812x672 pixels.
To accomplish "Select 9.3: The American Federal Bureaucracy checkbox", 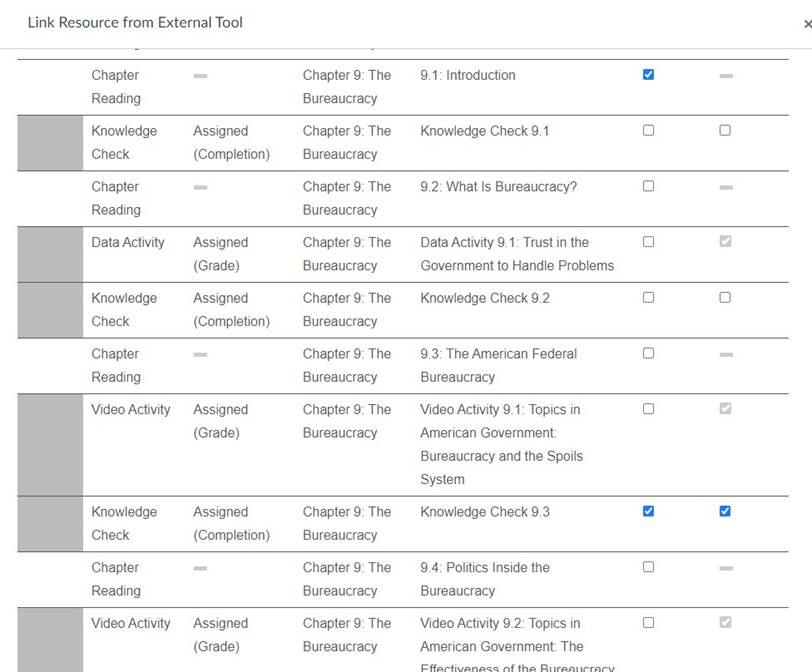I will point(648,354).
